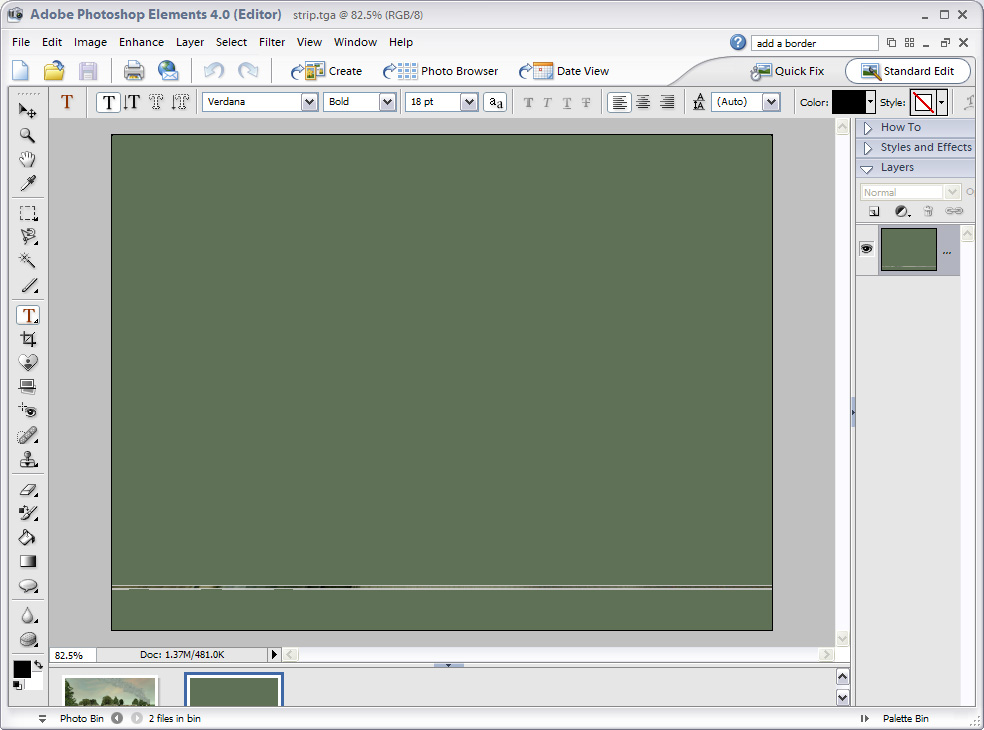Viewport: 984px width, 730px height.
Task: Select the Paint Bucket tool
Action: [28, 537]
